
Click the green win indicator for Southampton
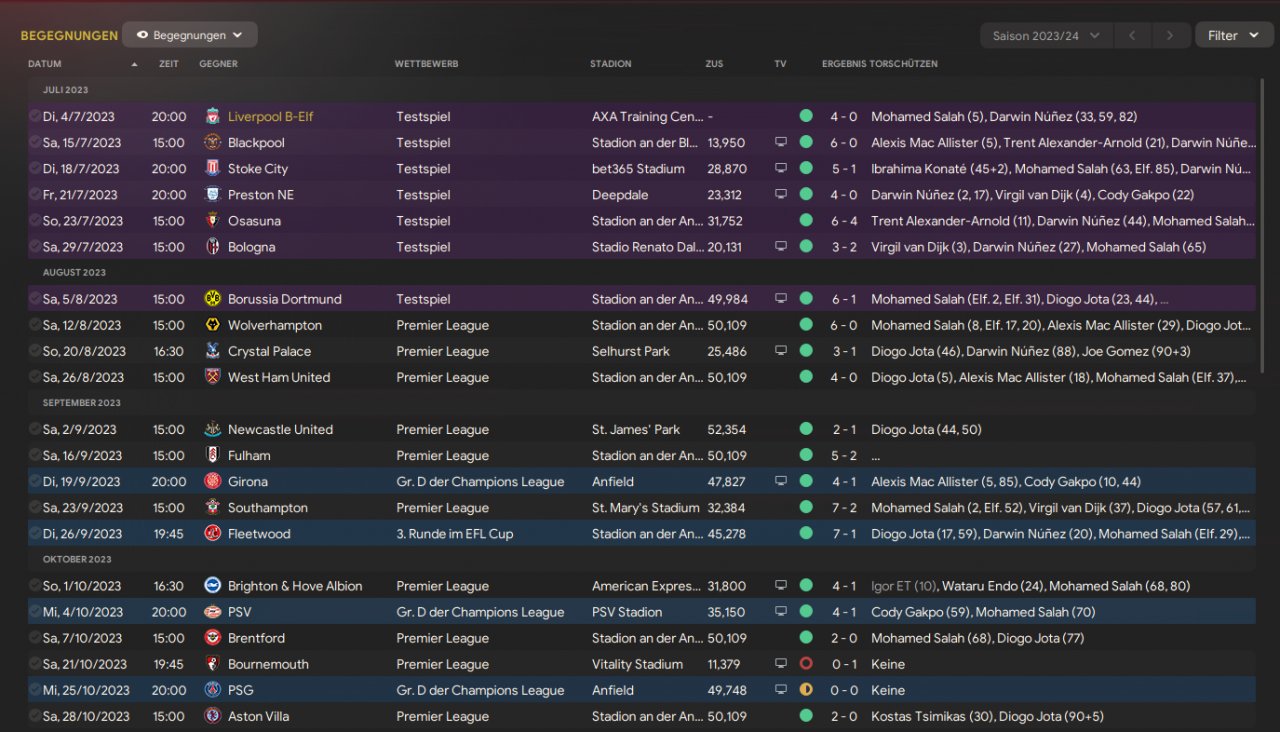click(x=806, y=507)
